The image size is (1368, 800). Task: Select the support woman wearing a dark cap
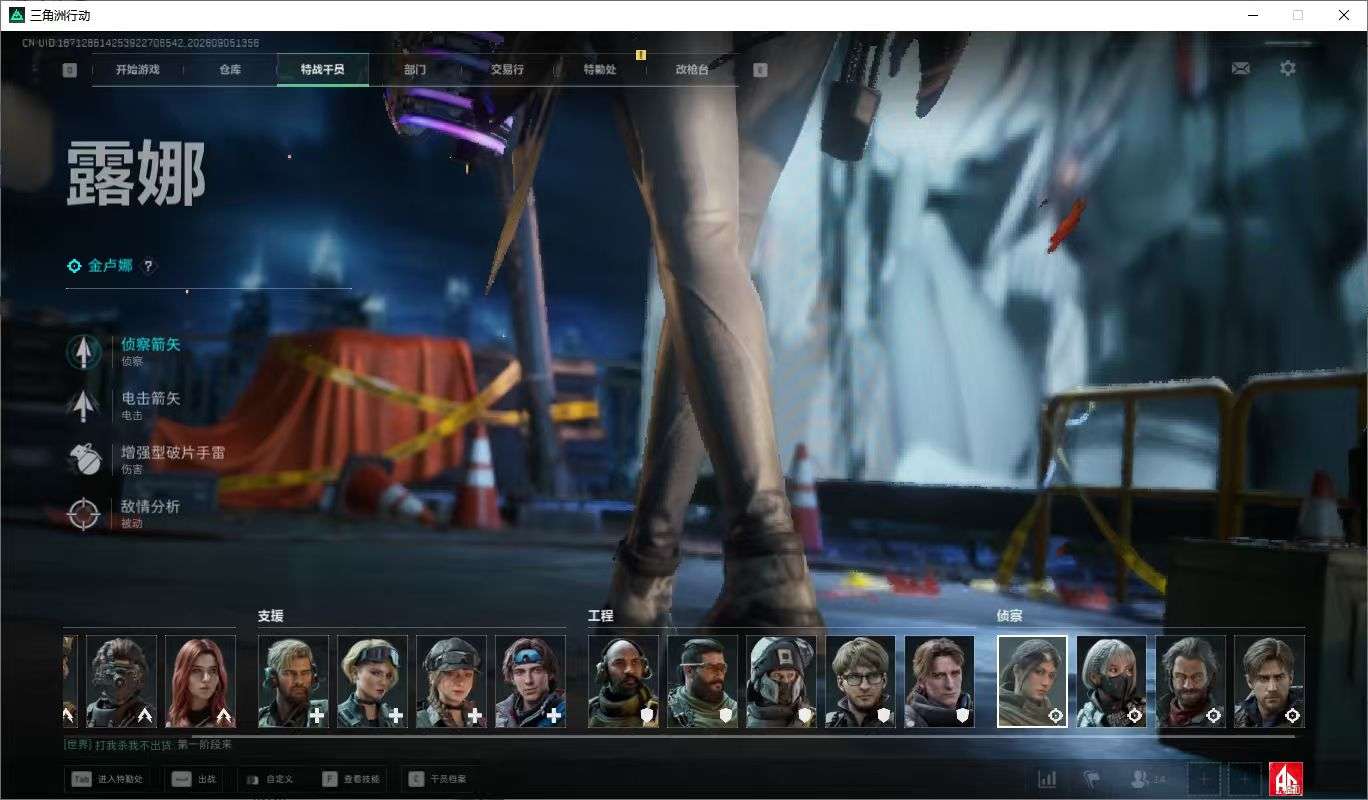(451, 681)
